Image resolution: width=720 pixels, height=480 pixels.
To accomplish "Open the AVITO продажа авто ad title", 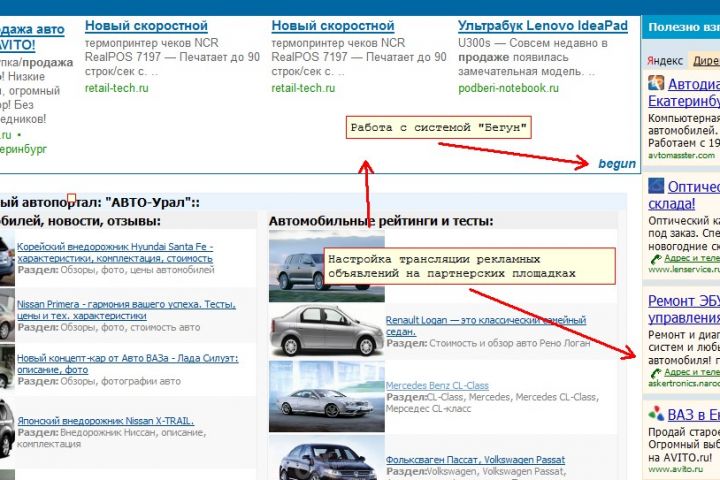I will pyautogui.click(x=31, y=37).
